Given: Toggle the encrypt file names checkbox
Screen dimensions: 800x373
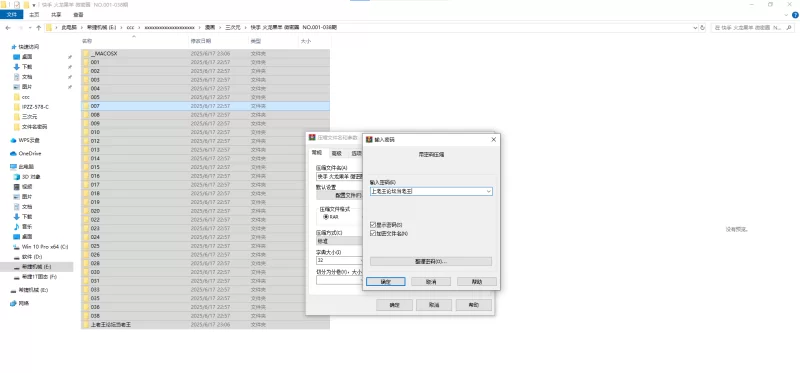Looking at the screenshot, I should point(373,233).
